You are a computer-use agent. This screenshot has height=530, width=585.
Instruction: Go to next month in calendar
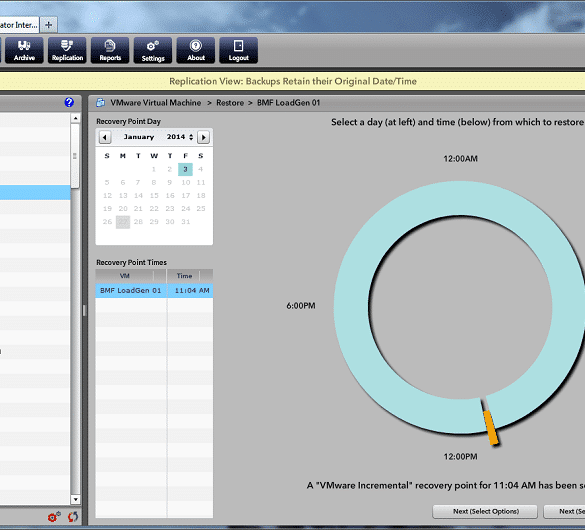coord(203,137)
